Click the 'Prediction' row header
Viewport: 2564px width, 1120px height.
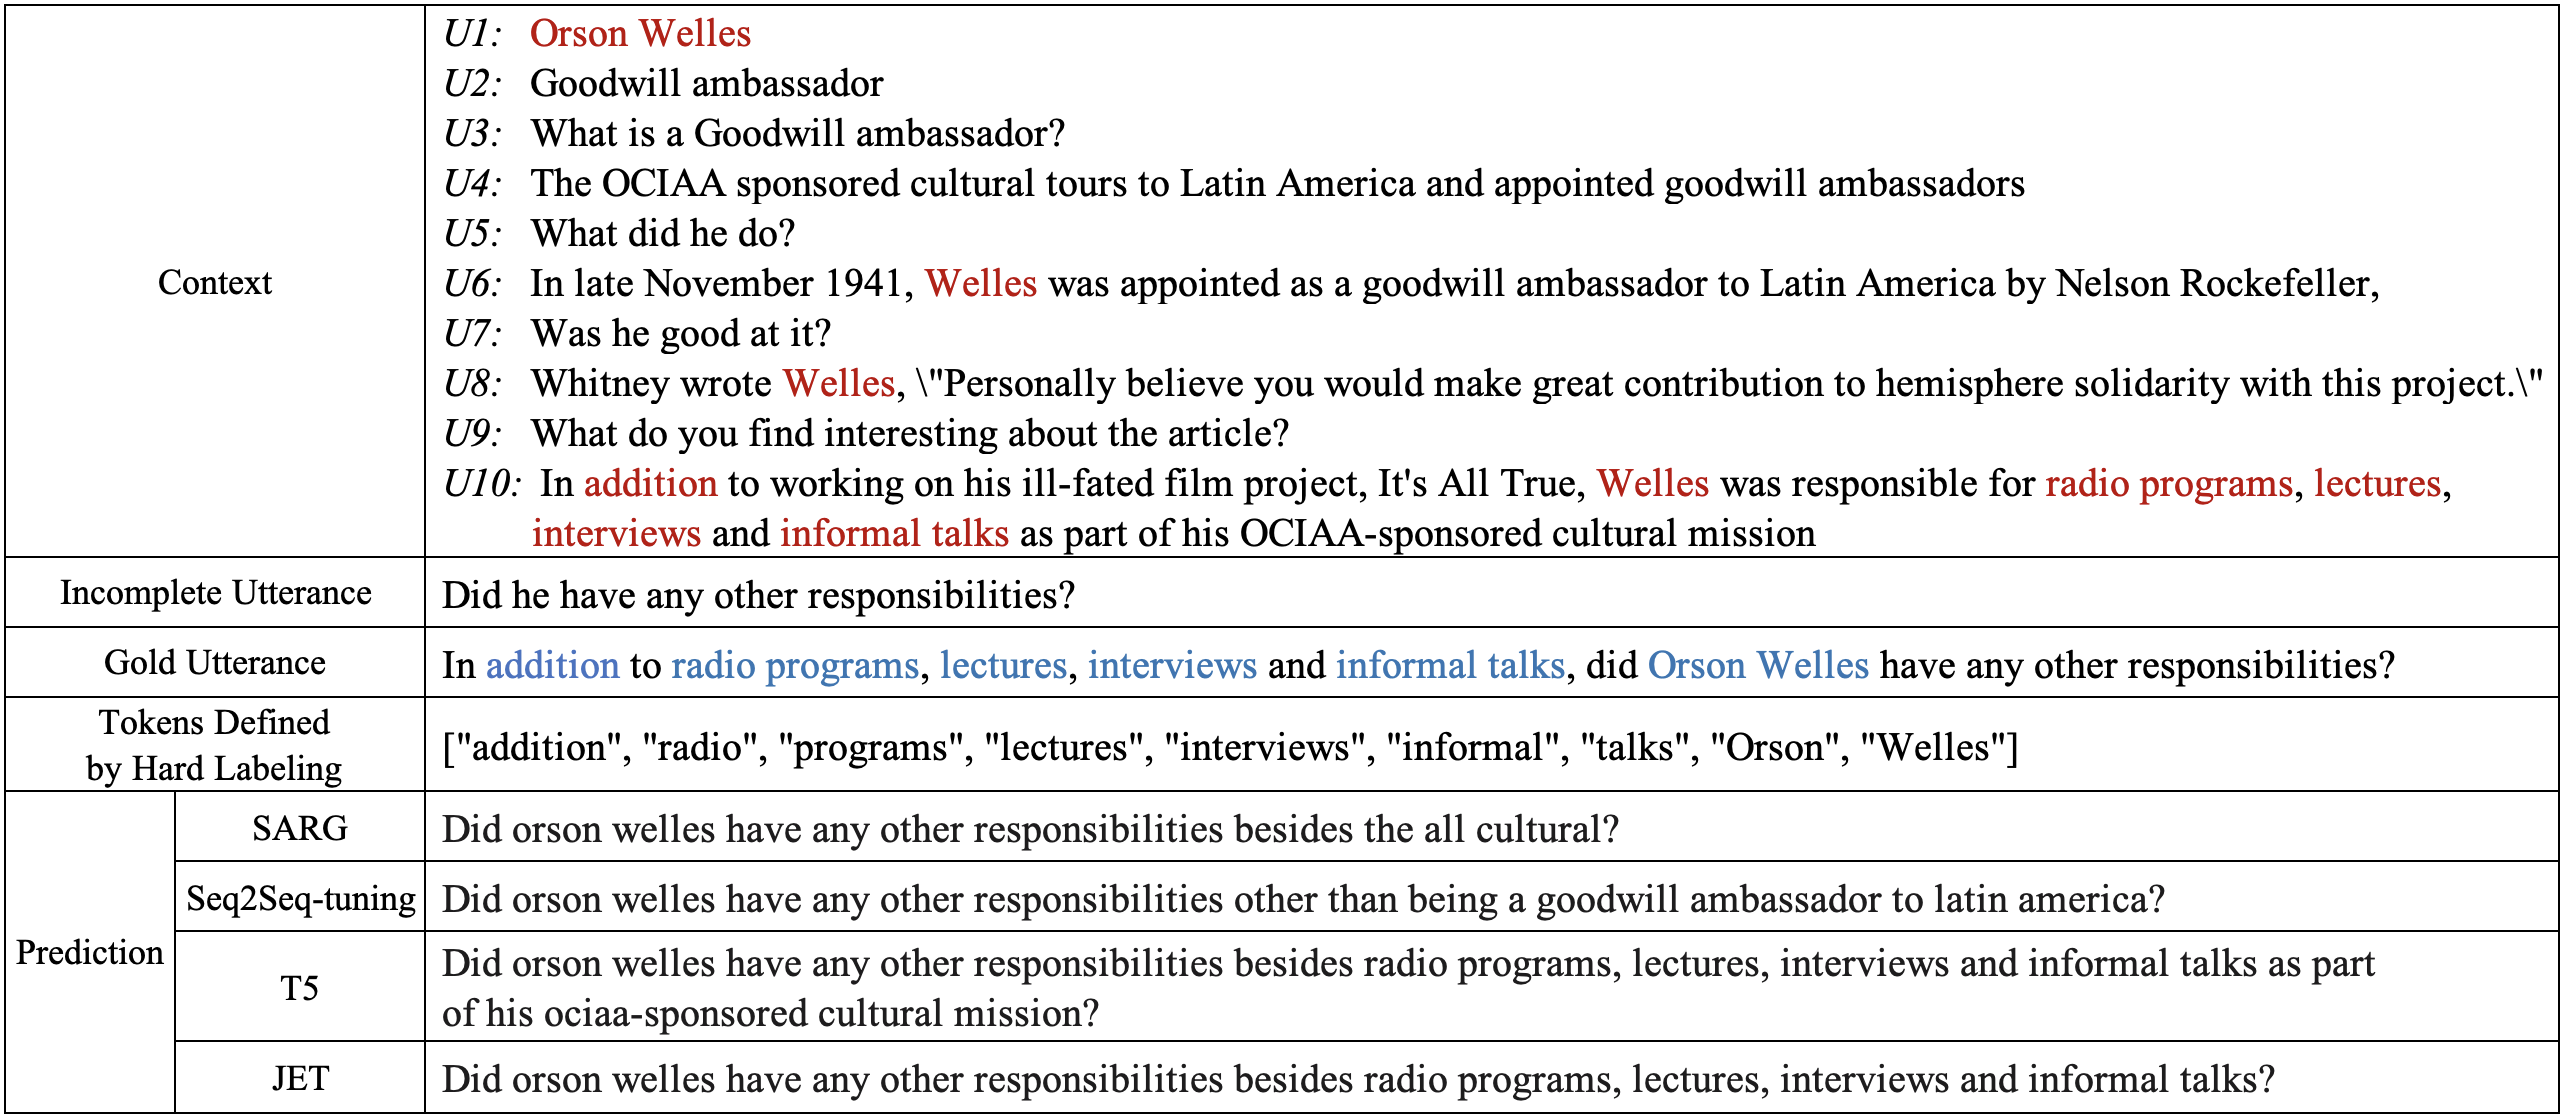89,953
